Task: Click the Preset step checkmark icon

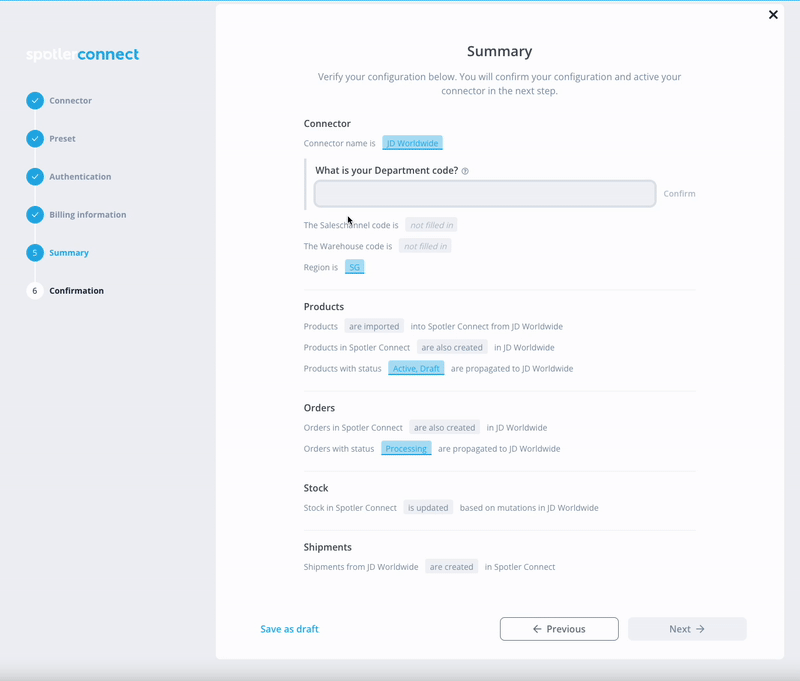Action: click(x=35, y=139)
